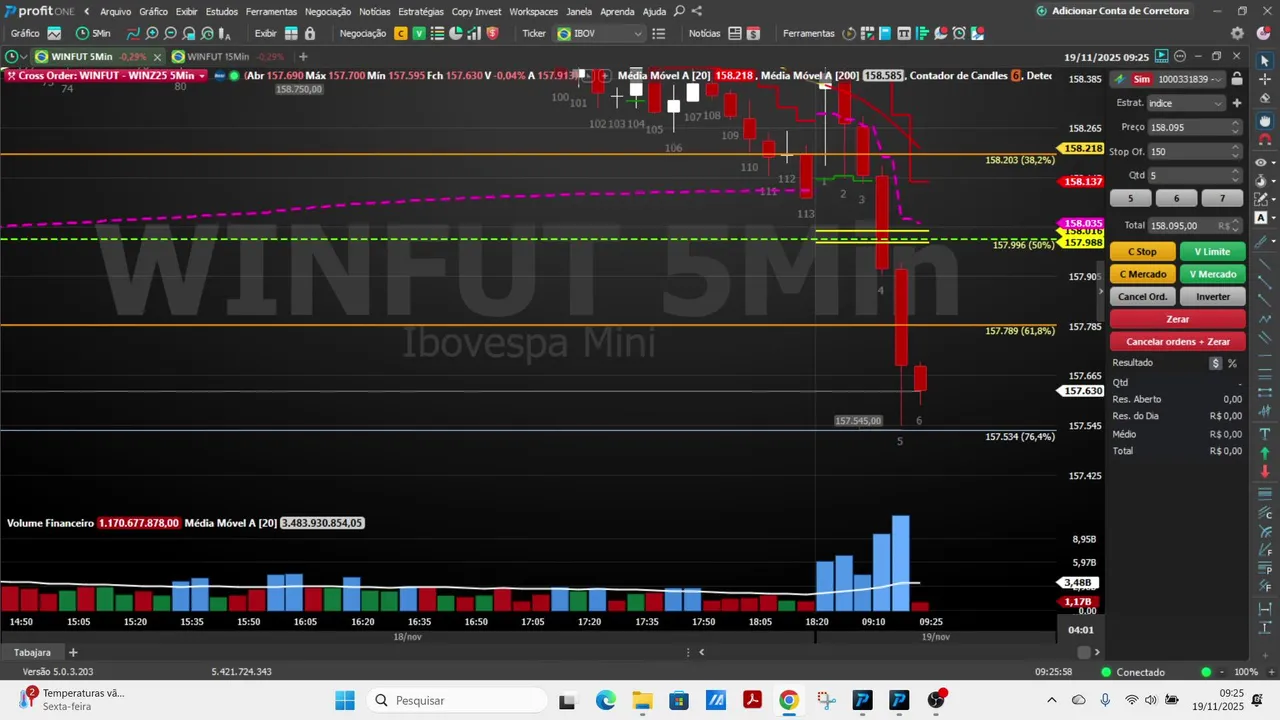Open the Estrat. indice dropdown
The height and width of the screenshot is (720, 1280).
[x=1186, y=103]
